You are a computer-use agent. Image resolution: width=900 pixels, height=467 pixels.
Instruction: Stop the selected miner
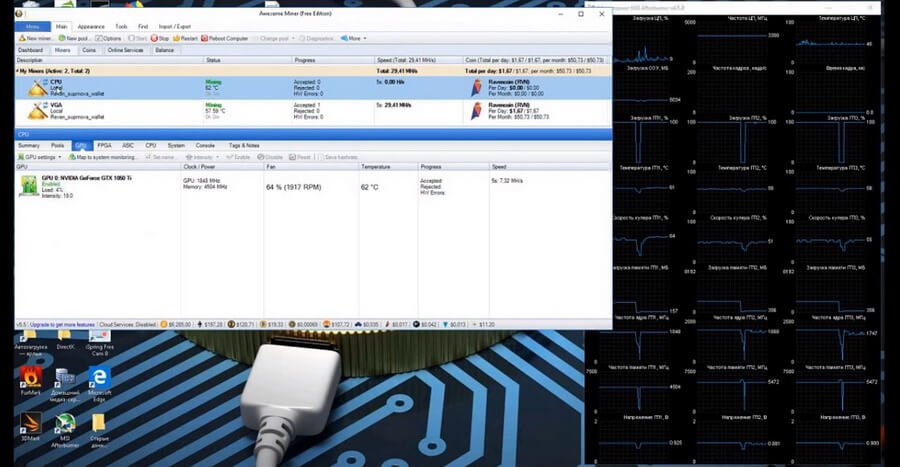[x=160, y=38]
